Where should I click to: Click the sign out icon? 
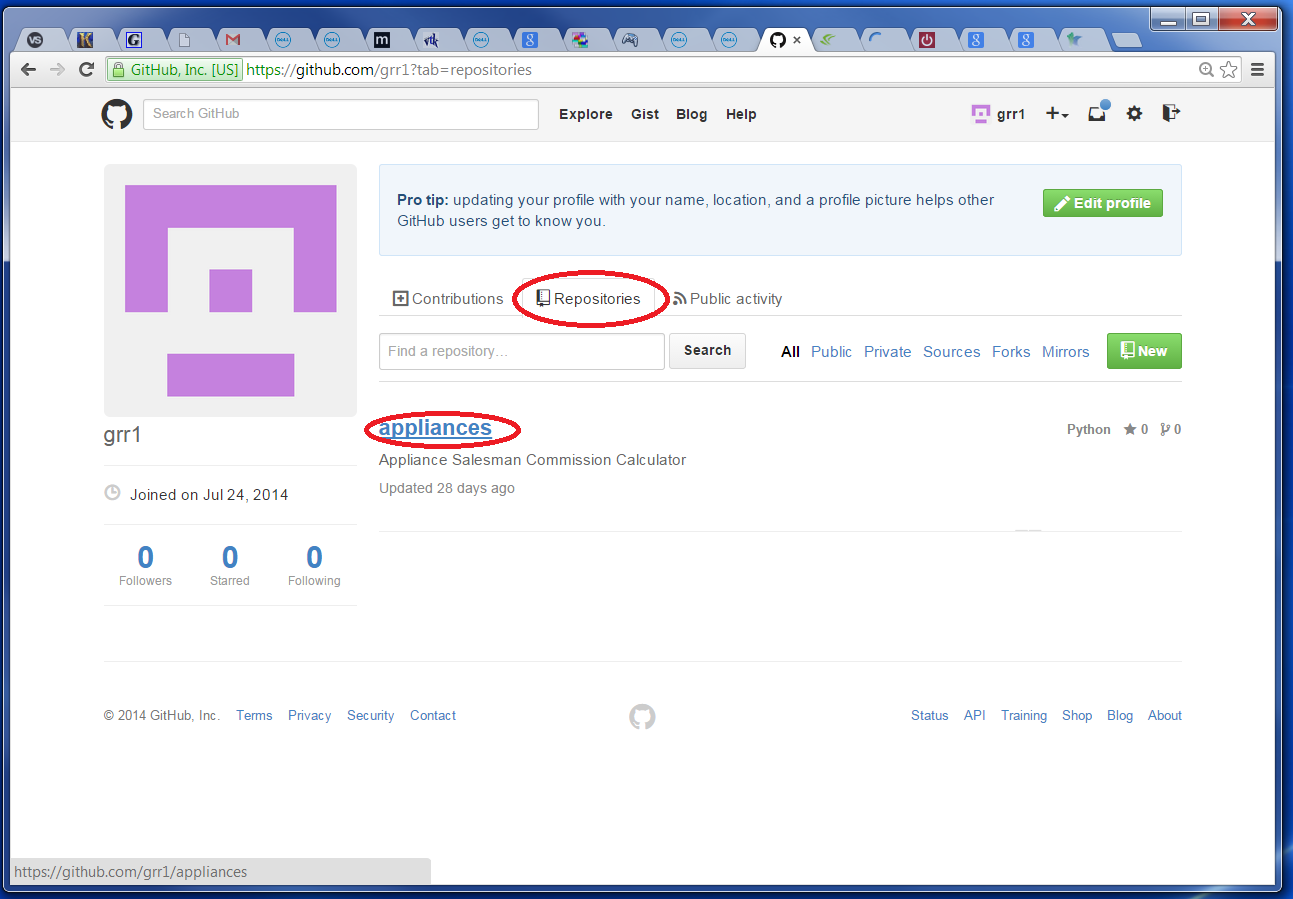[1171, 113]
